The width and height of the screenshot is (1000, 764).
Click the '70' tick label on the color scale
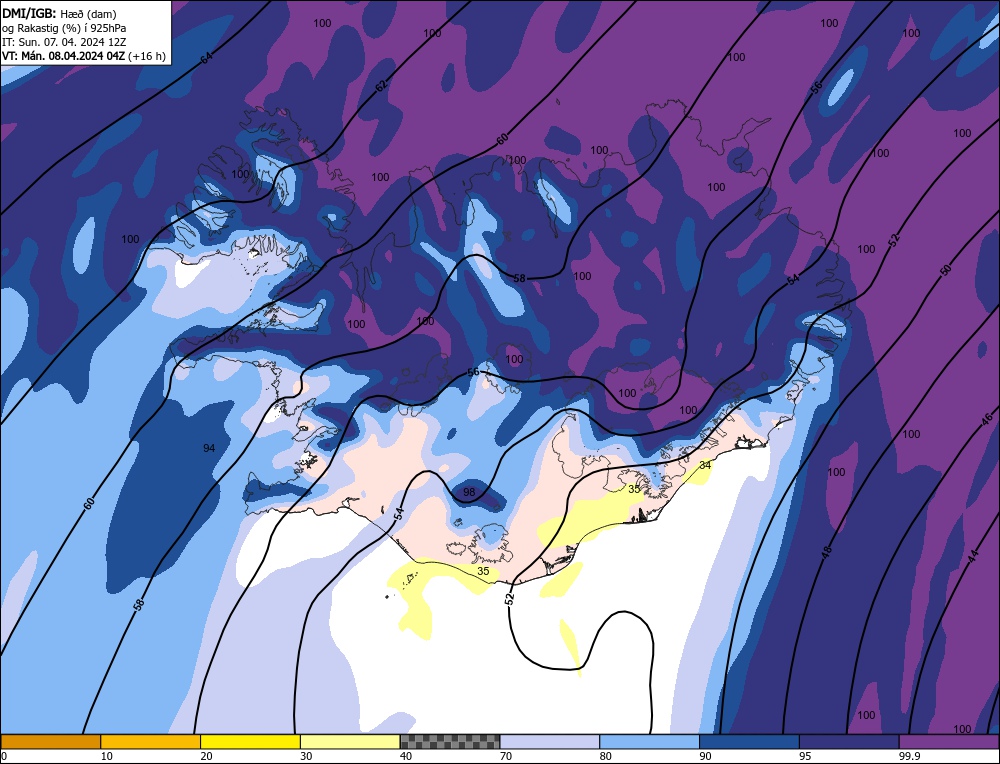point(506,756)
